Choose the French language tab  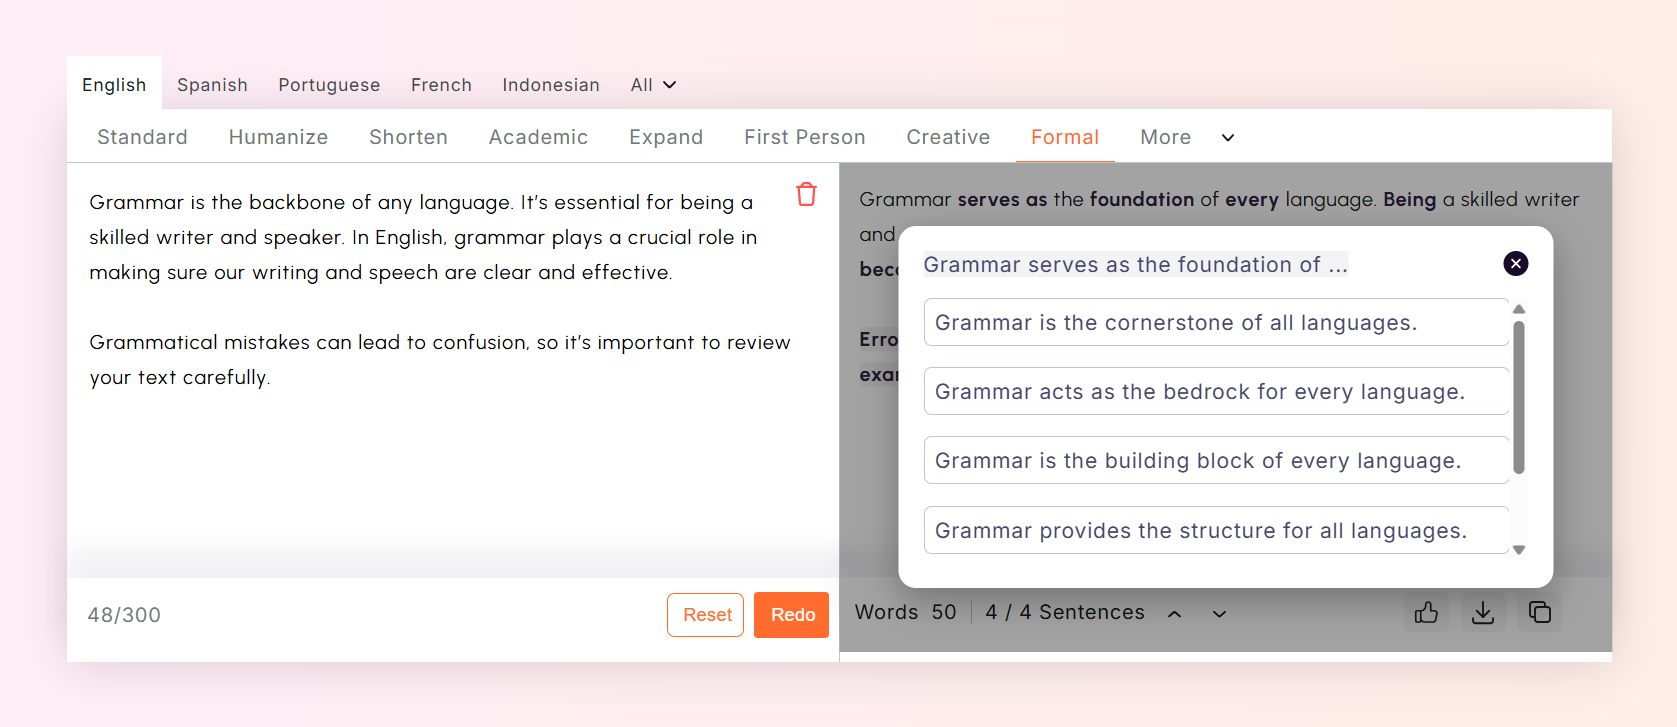[441, 85]
